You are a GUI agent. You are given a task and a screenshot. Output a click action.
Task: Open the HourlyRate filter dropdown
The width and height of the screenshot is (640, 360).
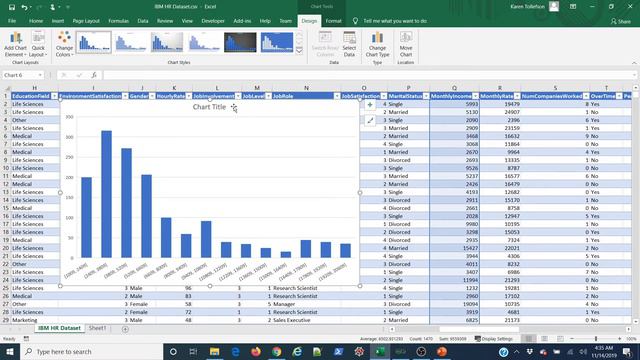coord(189,96)
